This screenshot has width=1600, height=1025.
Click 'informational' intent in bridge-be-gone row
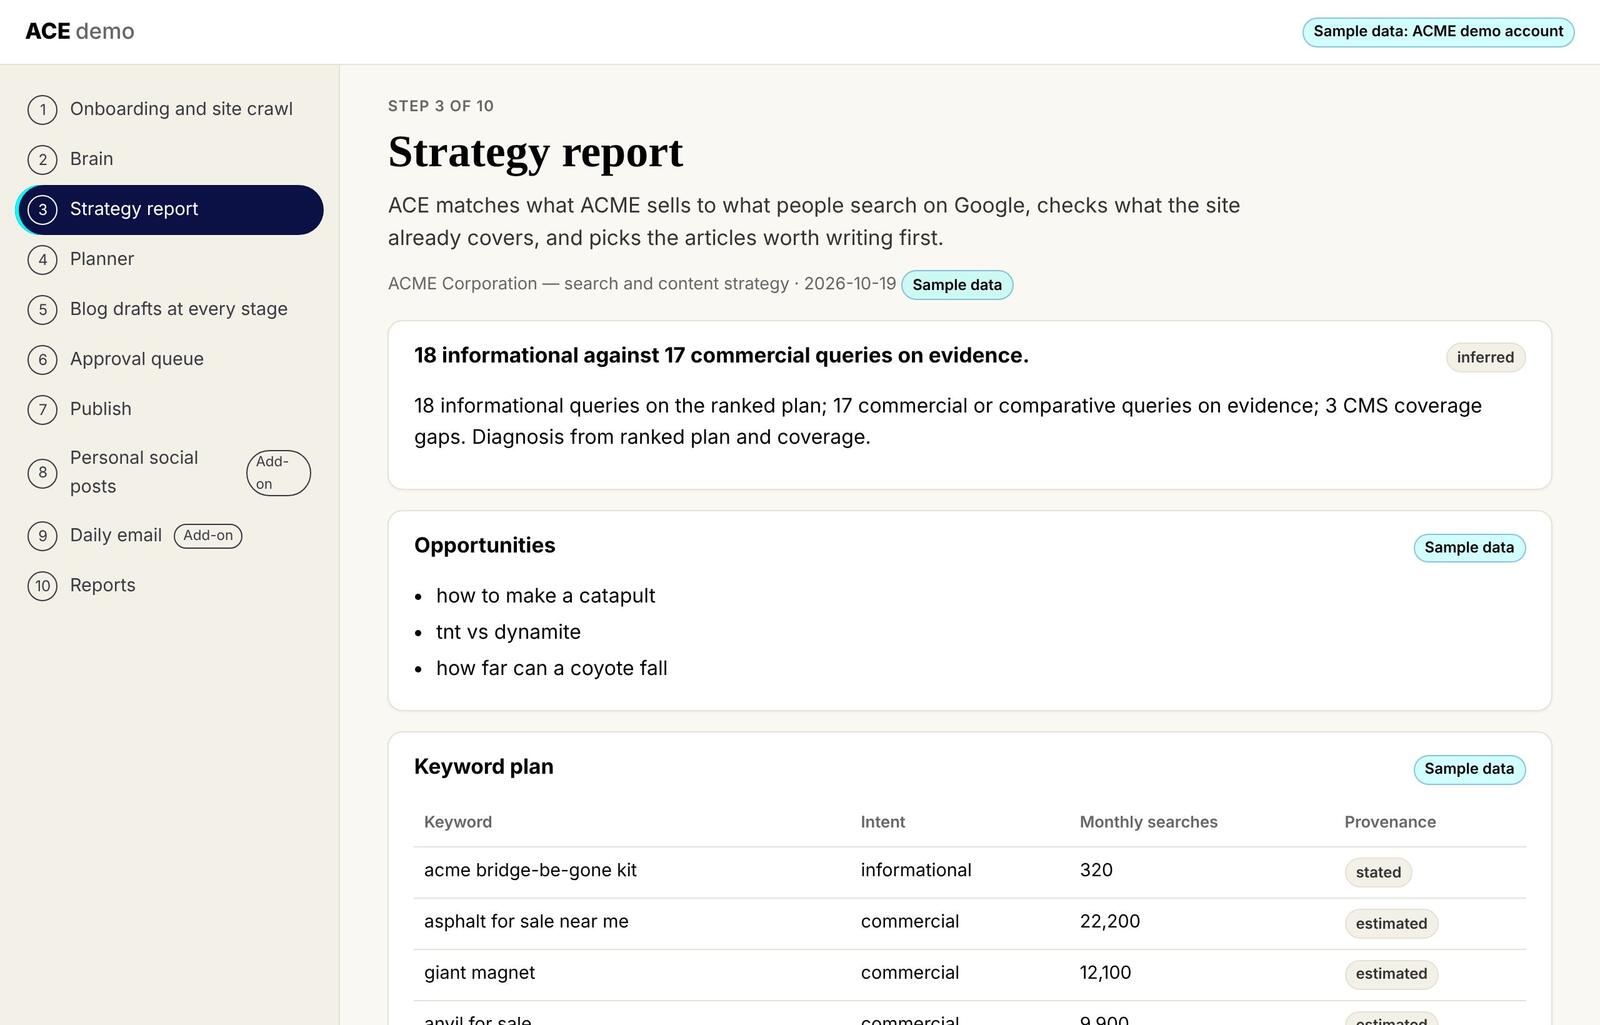click(916, 870)
